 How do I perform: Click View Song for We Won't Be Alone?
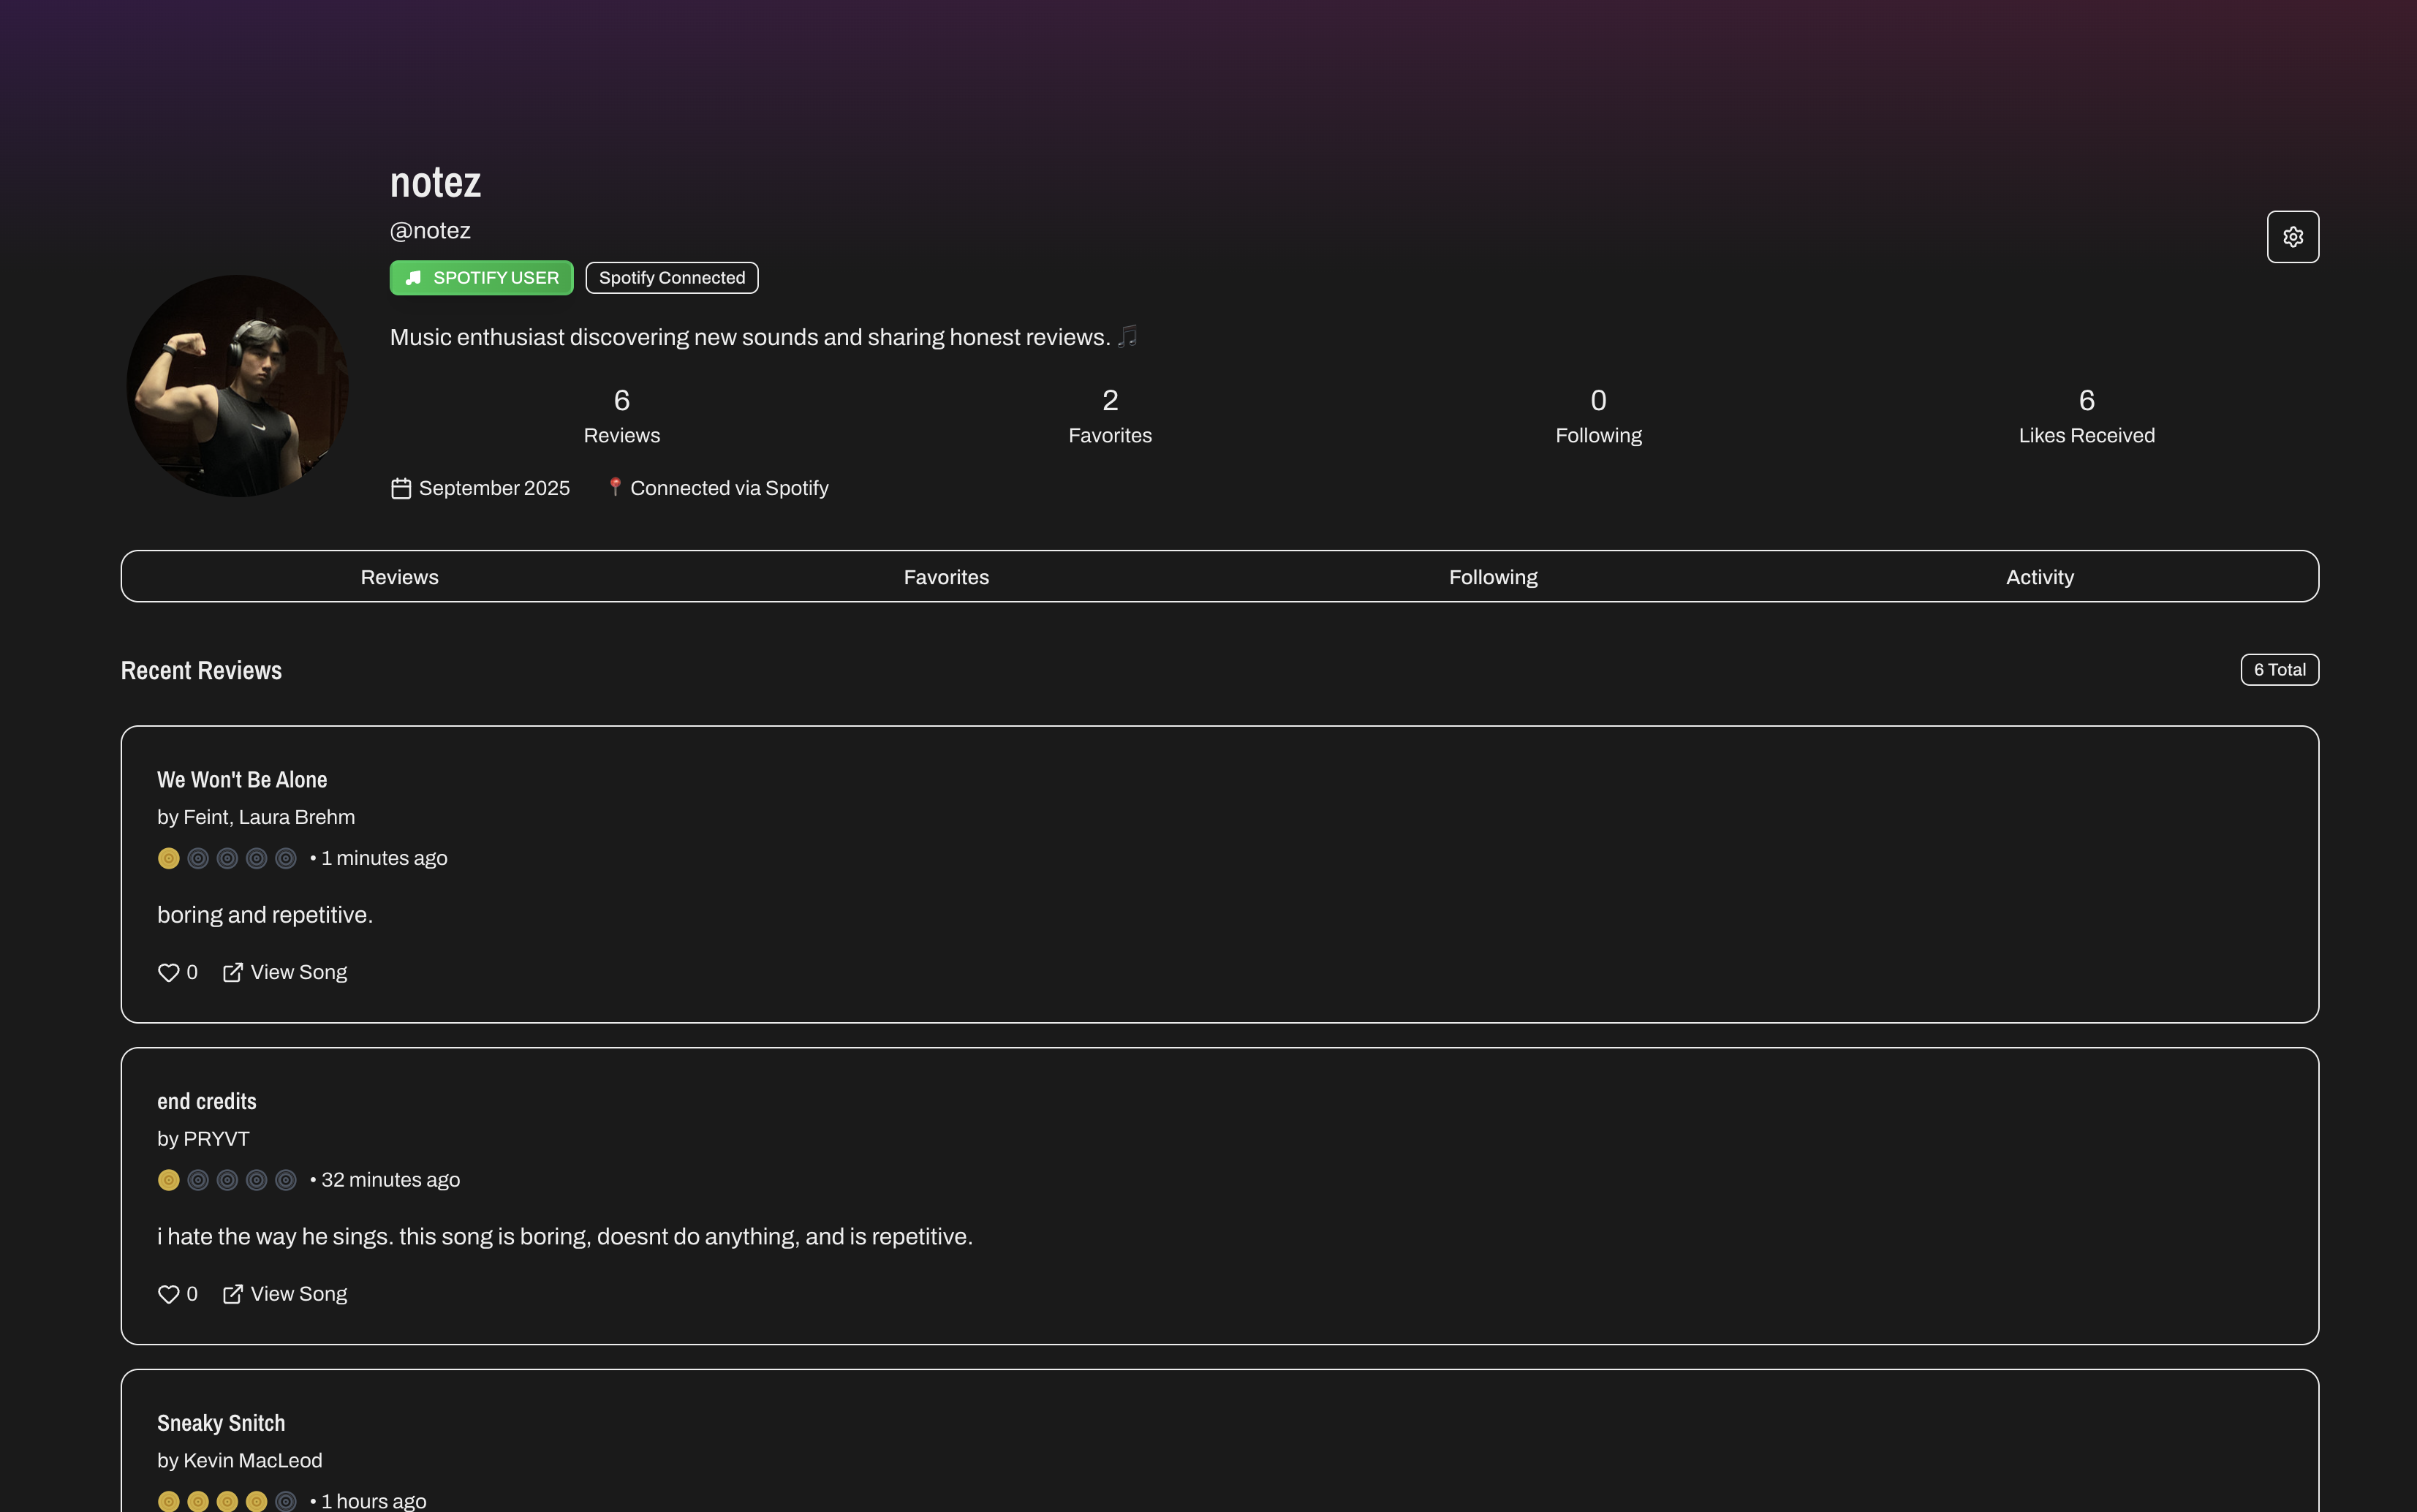tap(298, 972)
